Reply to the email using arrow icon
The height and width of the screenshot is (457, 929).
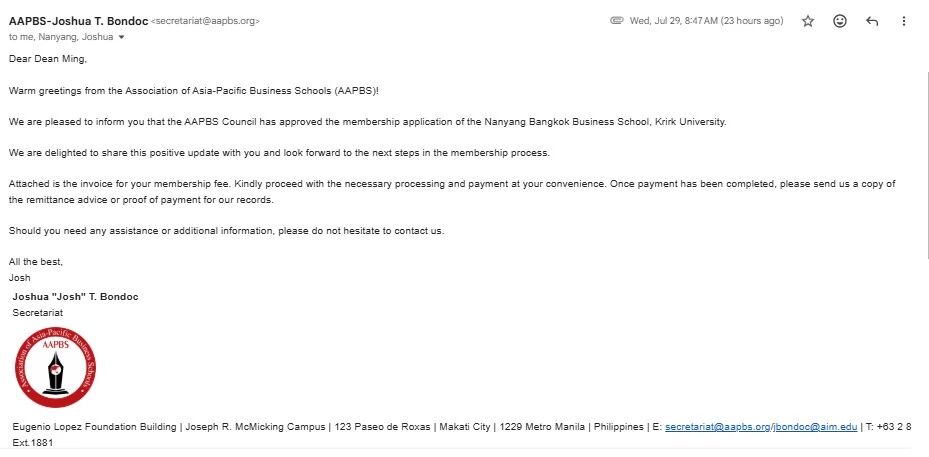(x=872, y=21)
